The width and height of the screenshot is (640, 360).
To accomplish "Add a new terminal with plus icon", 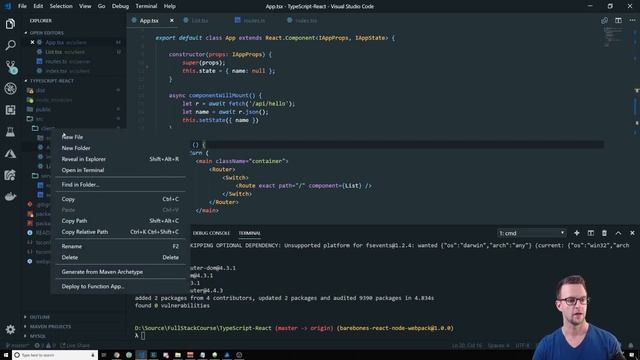I will click(x=577, y=233).
